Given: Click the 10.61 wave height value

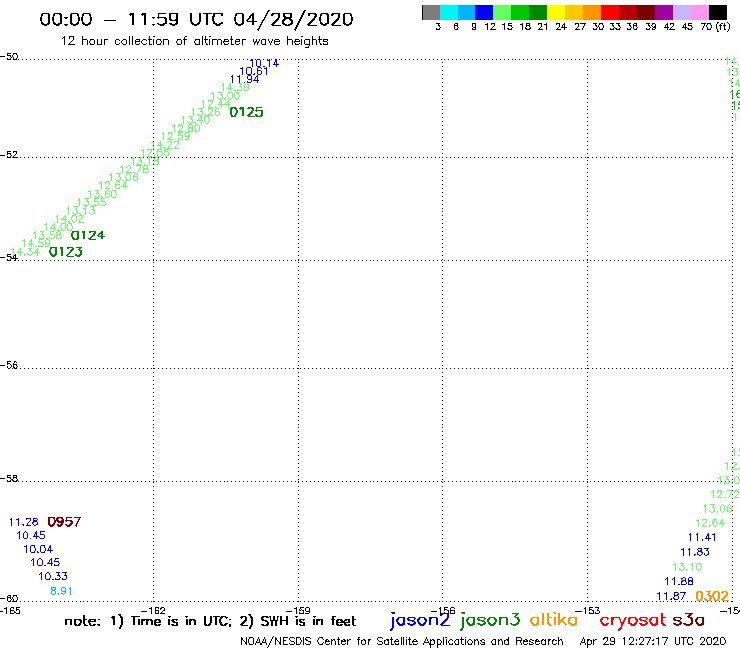Looking at the screenshot, I should (x=254, y=71).
